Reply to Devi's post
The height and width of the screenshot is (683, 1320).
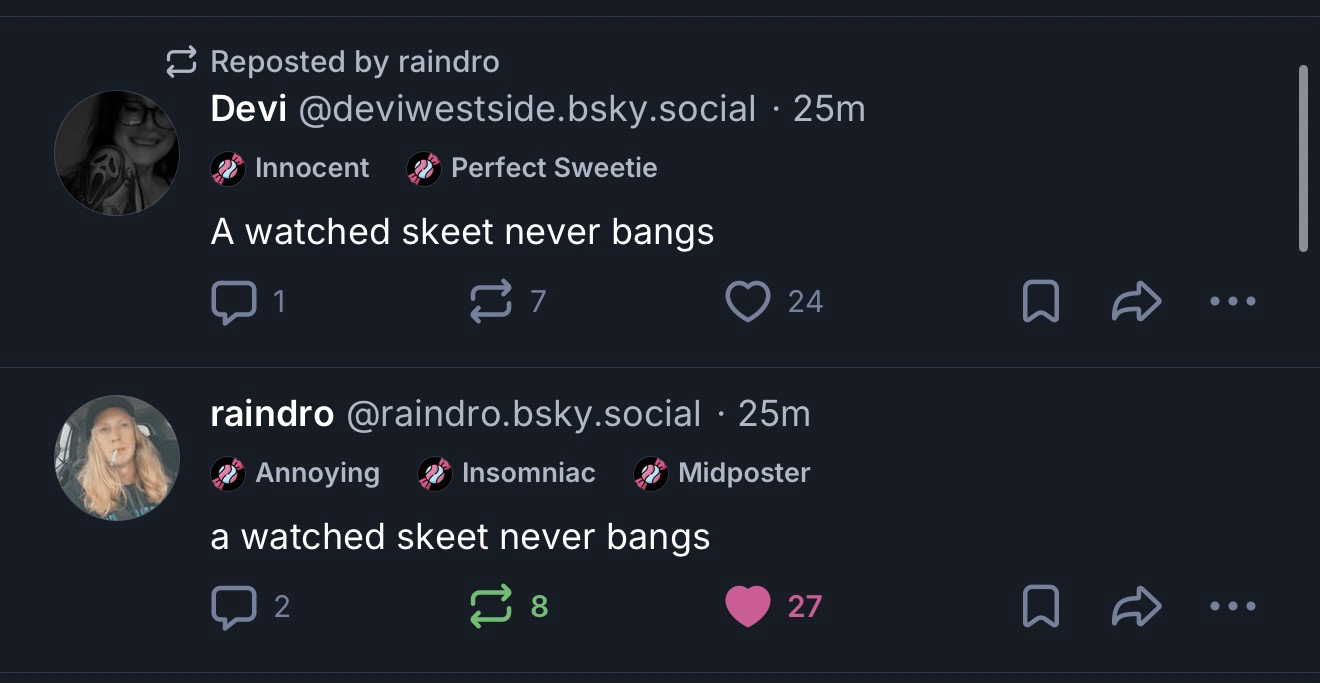click(x=234, y=301)
